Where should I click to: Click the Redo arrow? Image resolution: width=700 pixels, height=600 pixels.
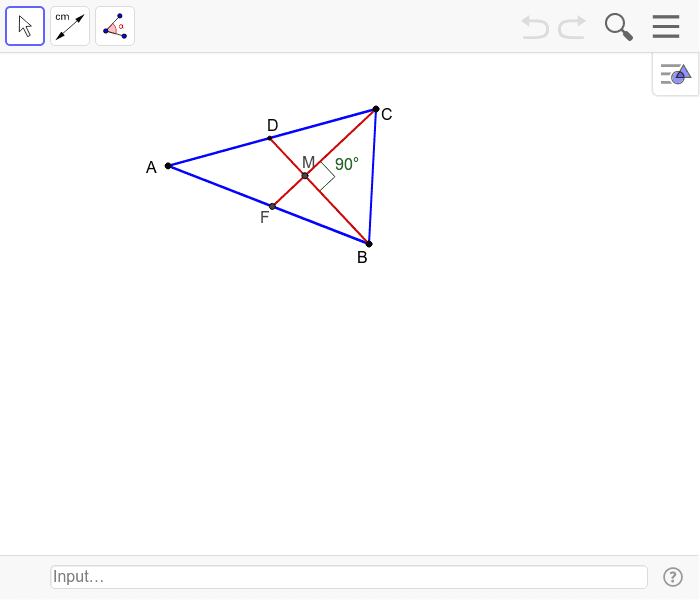tap(572, 27)
